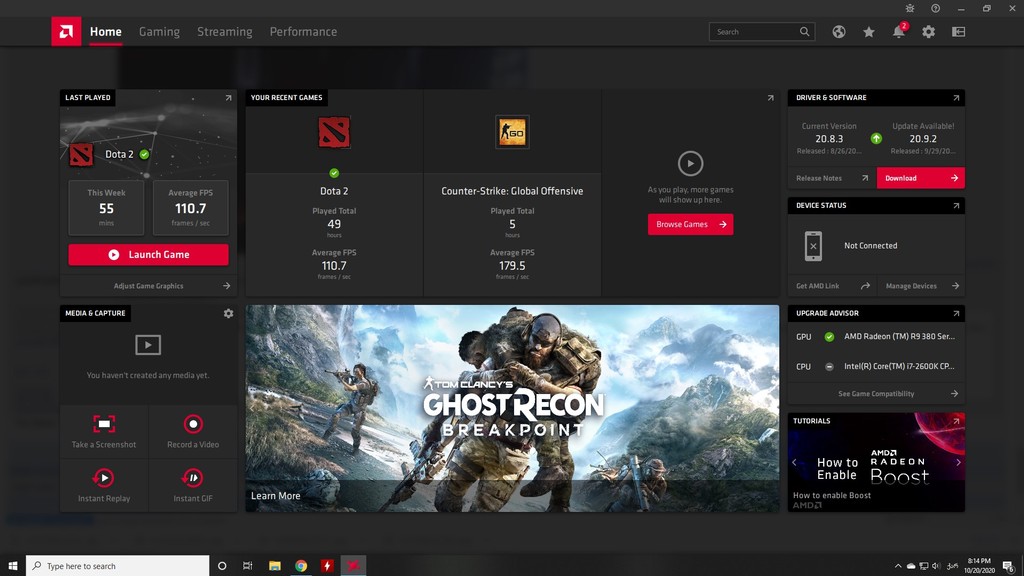Click the Windows taskbar search box
Viewport: 1024px width, 576px height.
pyautogui.click(x=118, y=566)
